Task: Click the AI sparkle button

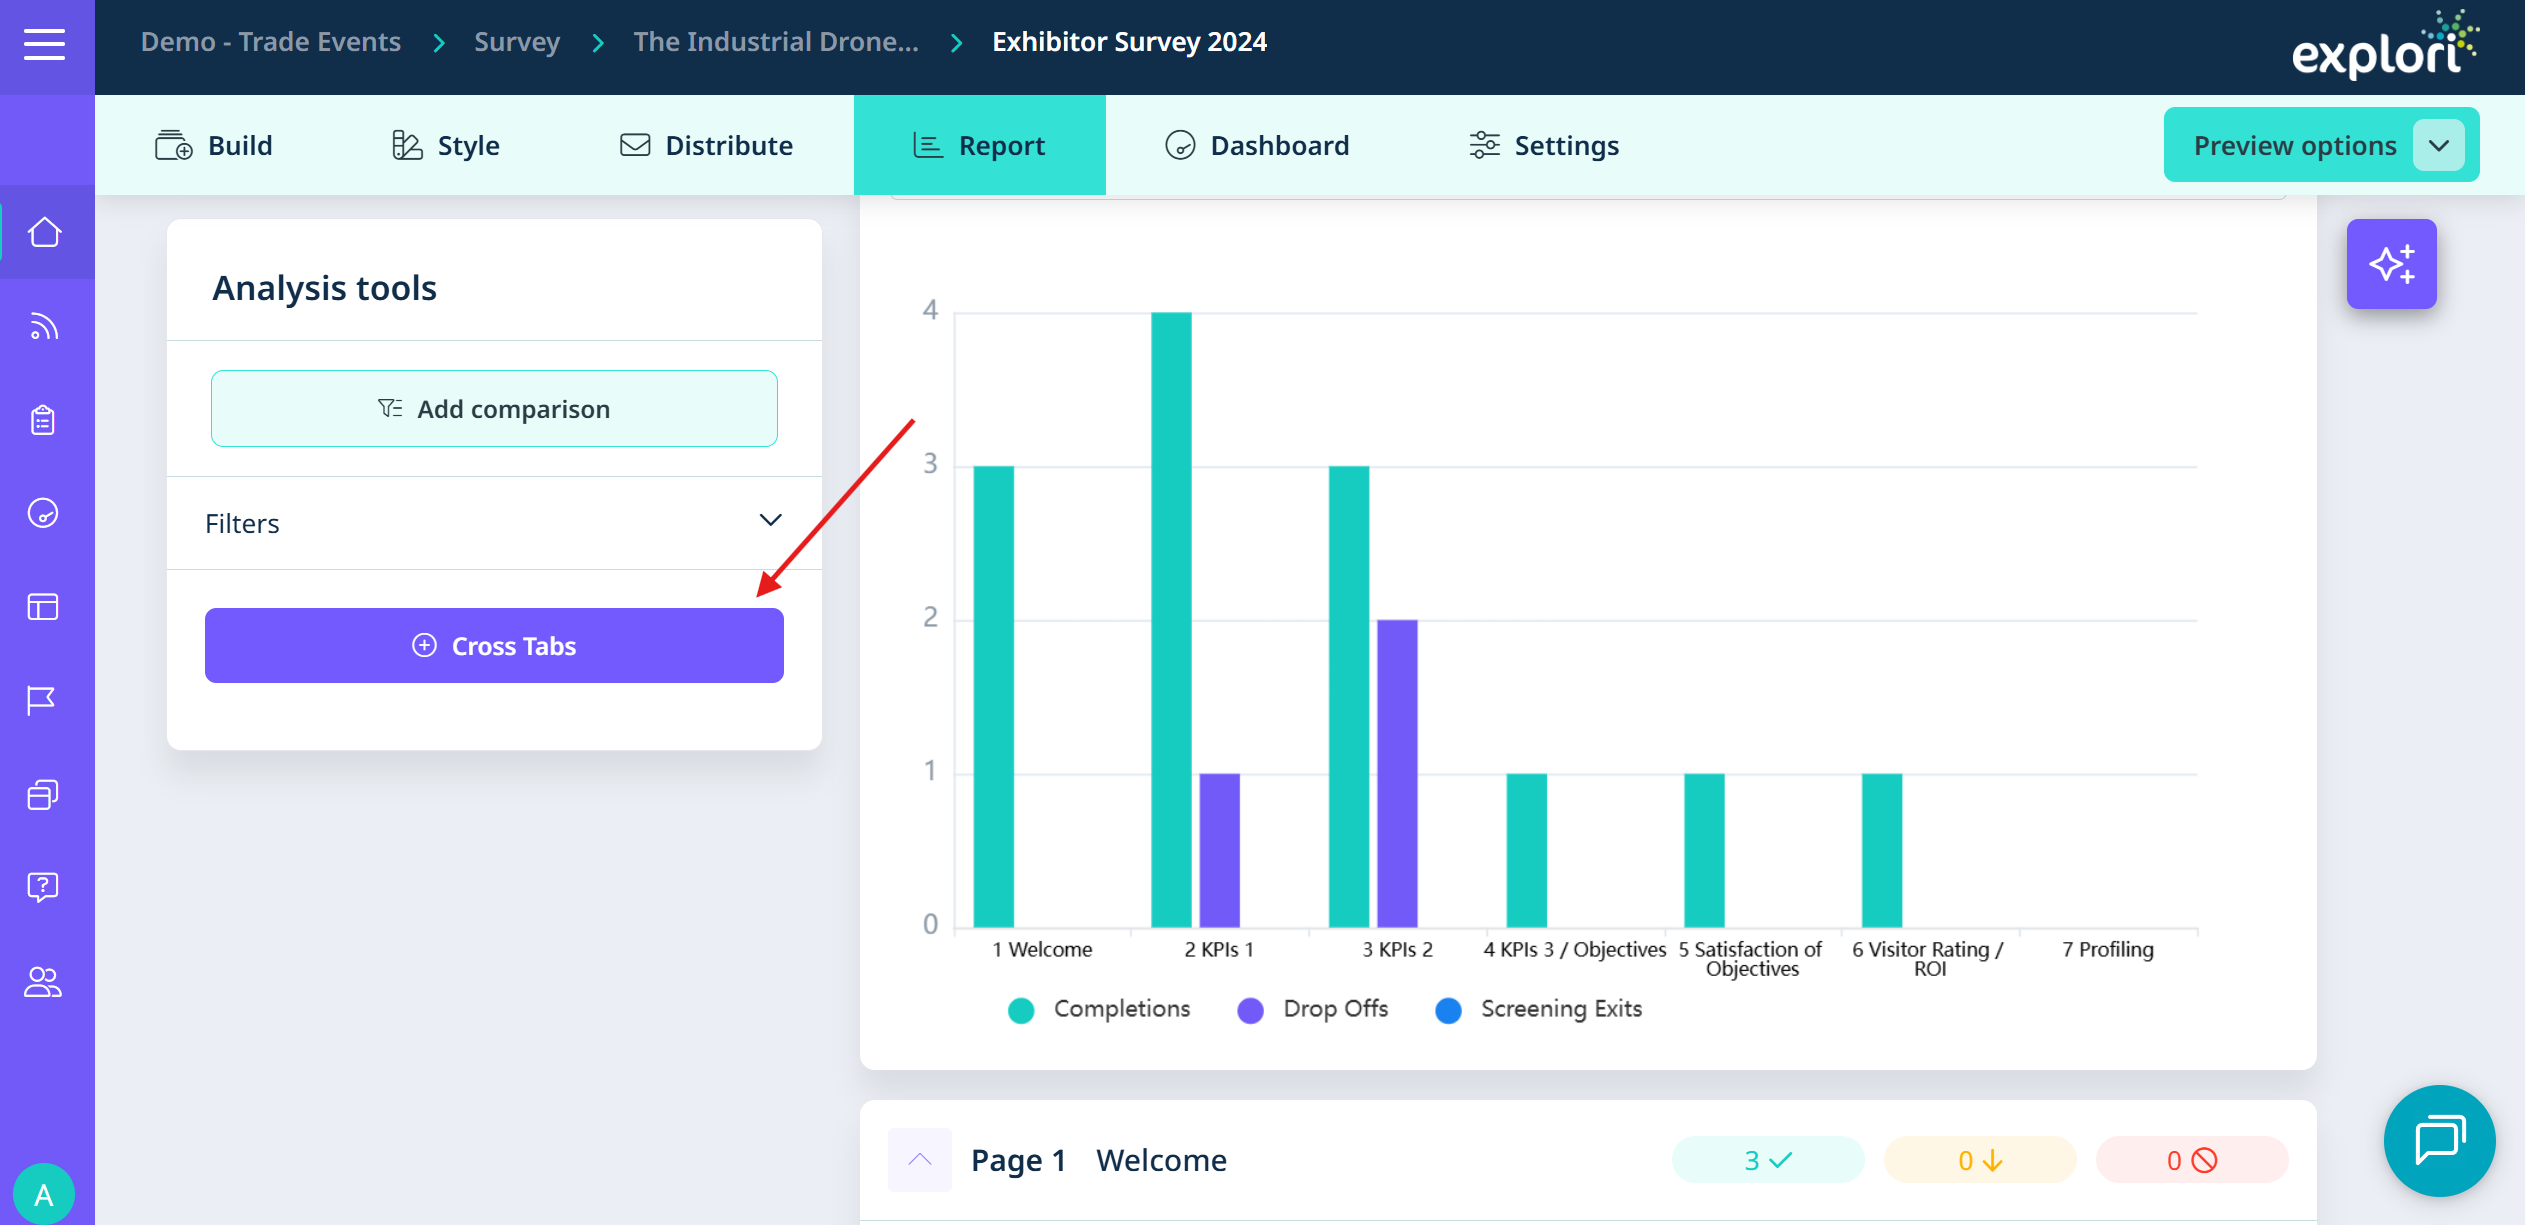Action: [x=2391, y=264]
